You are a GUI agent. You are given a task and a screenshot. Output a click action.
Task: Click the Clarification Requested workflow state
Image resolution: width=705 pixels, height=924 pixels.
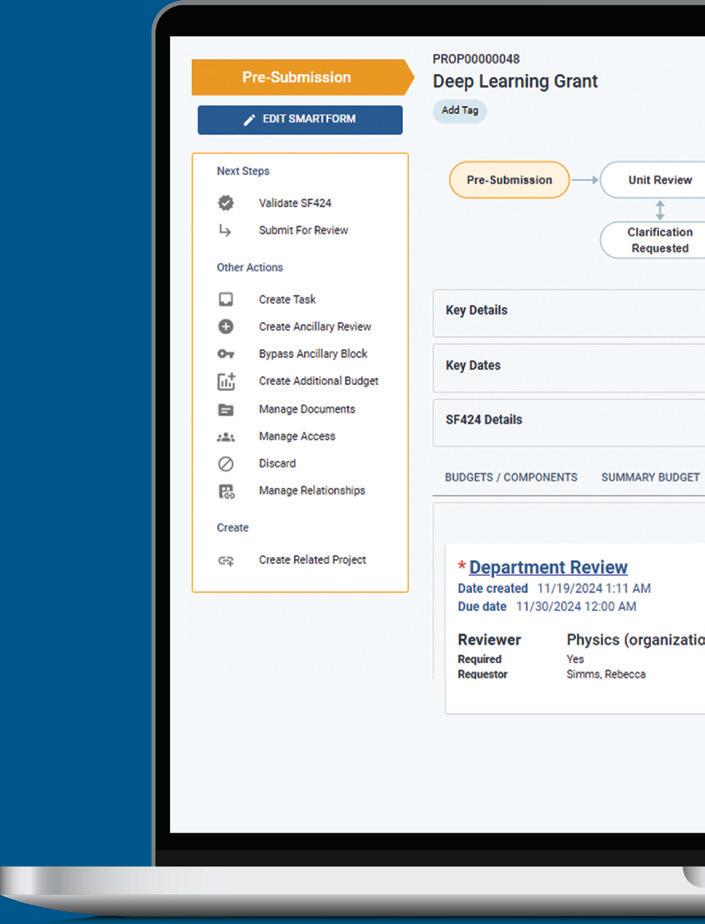pos(653,240)
